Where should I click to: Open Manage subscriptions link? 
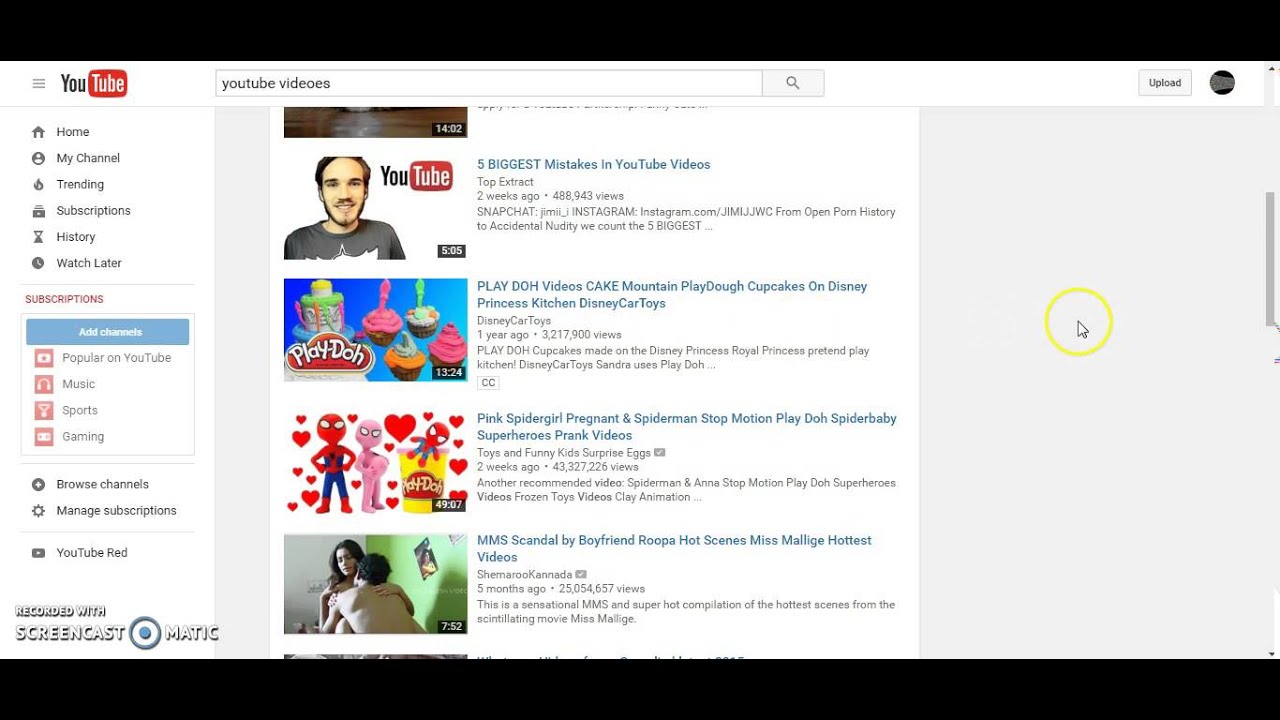(x=116, y=511)
